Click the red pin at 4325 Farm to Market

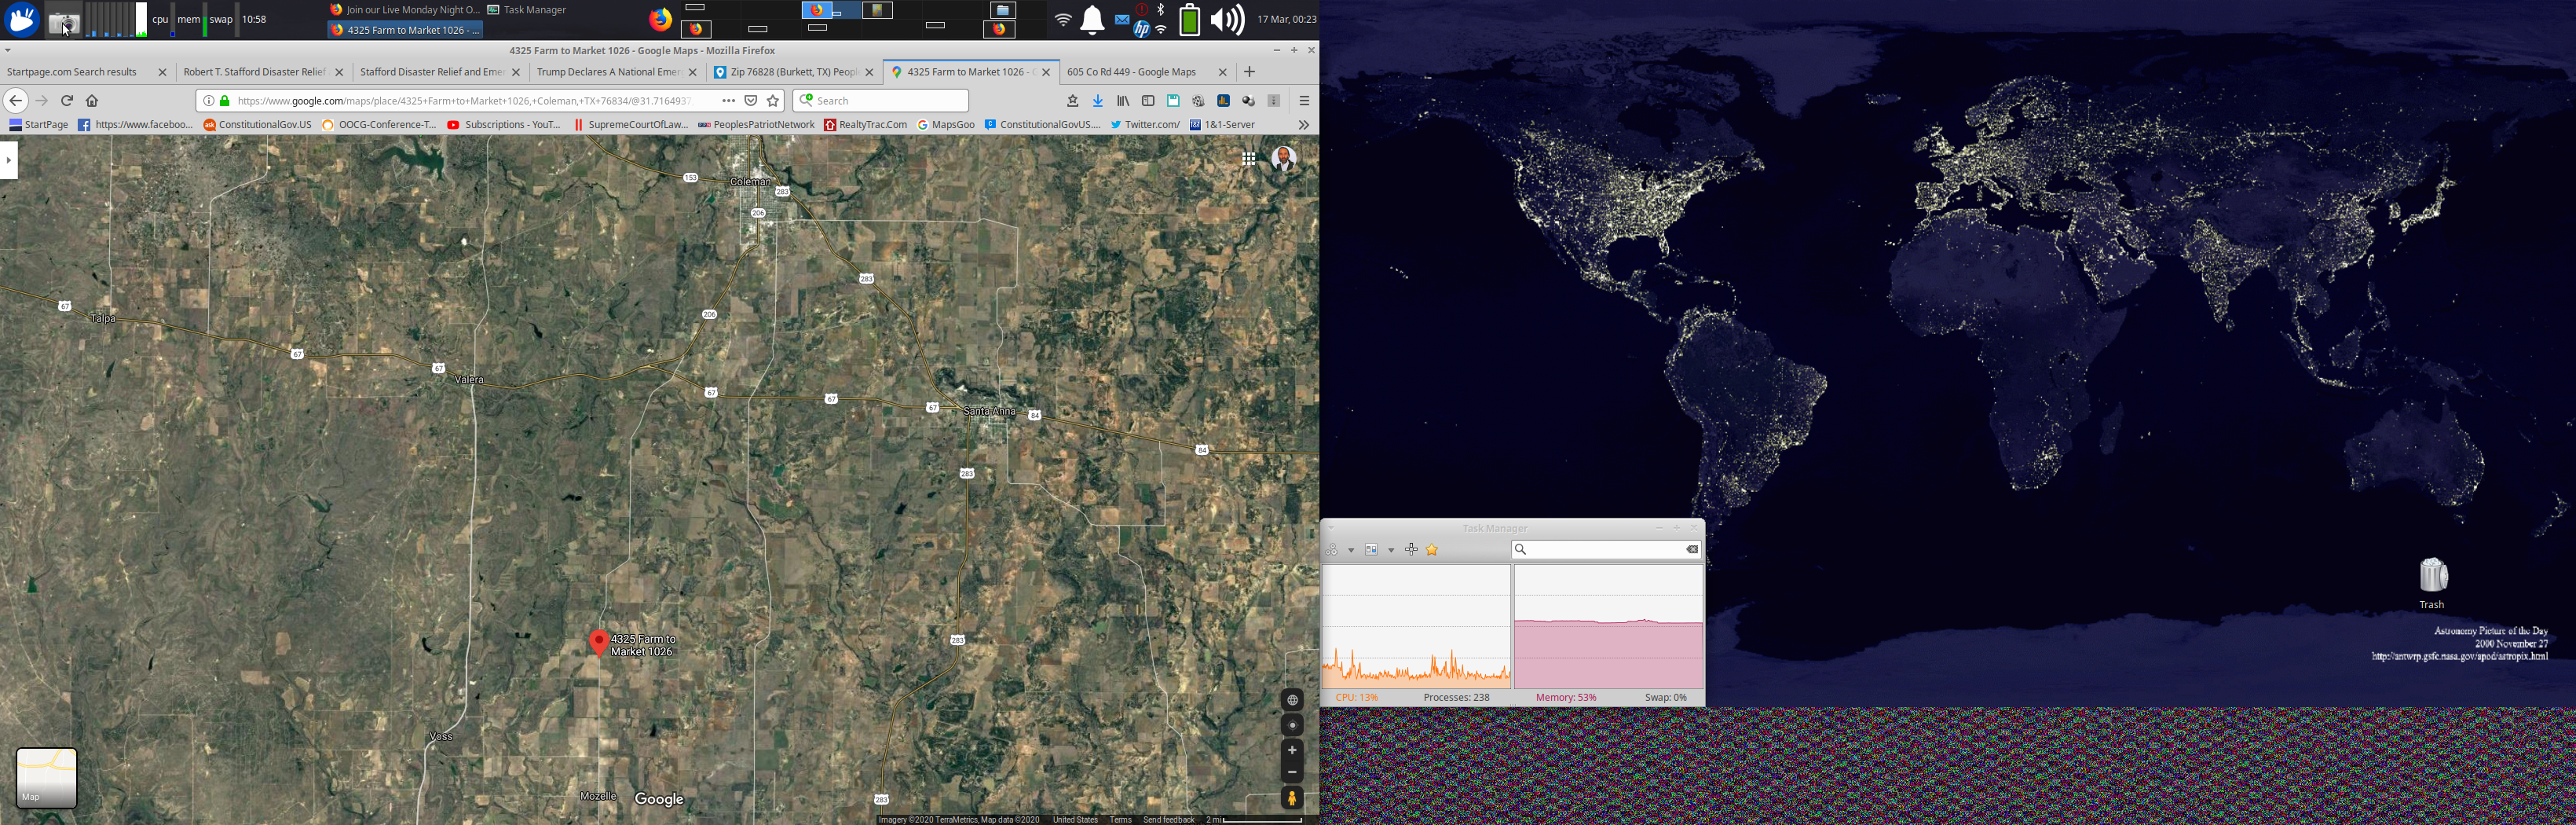click(x=599, y=642)
